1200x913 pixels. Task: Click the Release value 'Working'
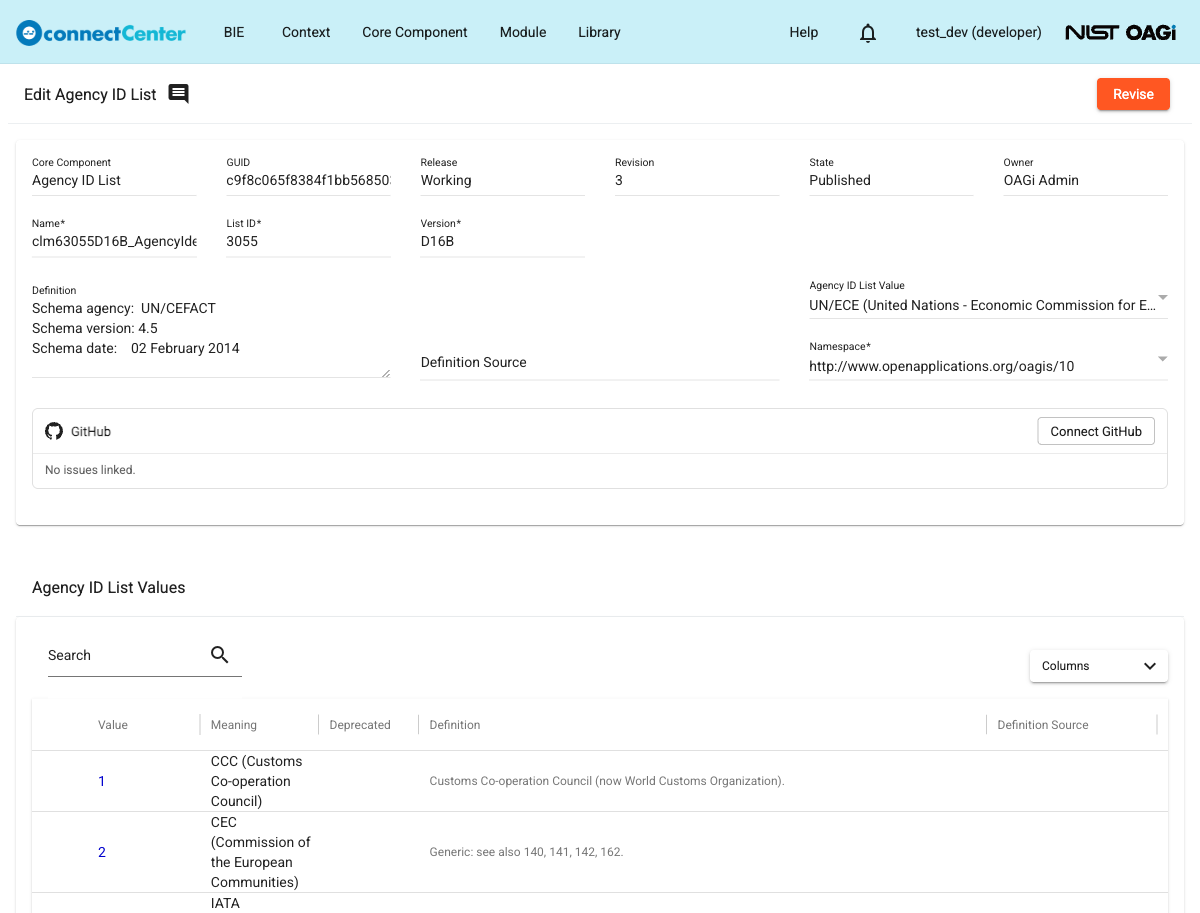pos(446,180)
